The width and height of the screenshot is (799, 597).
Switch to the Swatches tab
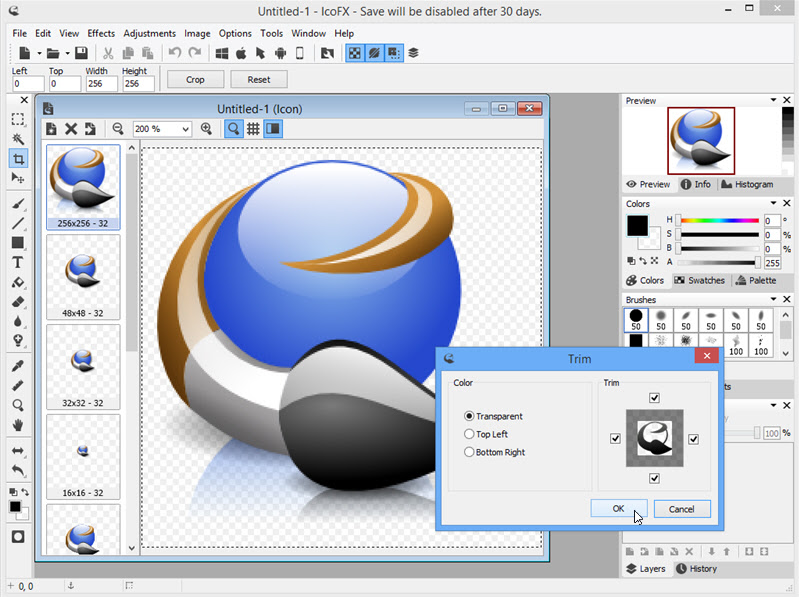(x=700, y=280)
